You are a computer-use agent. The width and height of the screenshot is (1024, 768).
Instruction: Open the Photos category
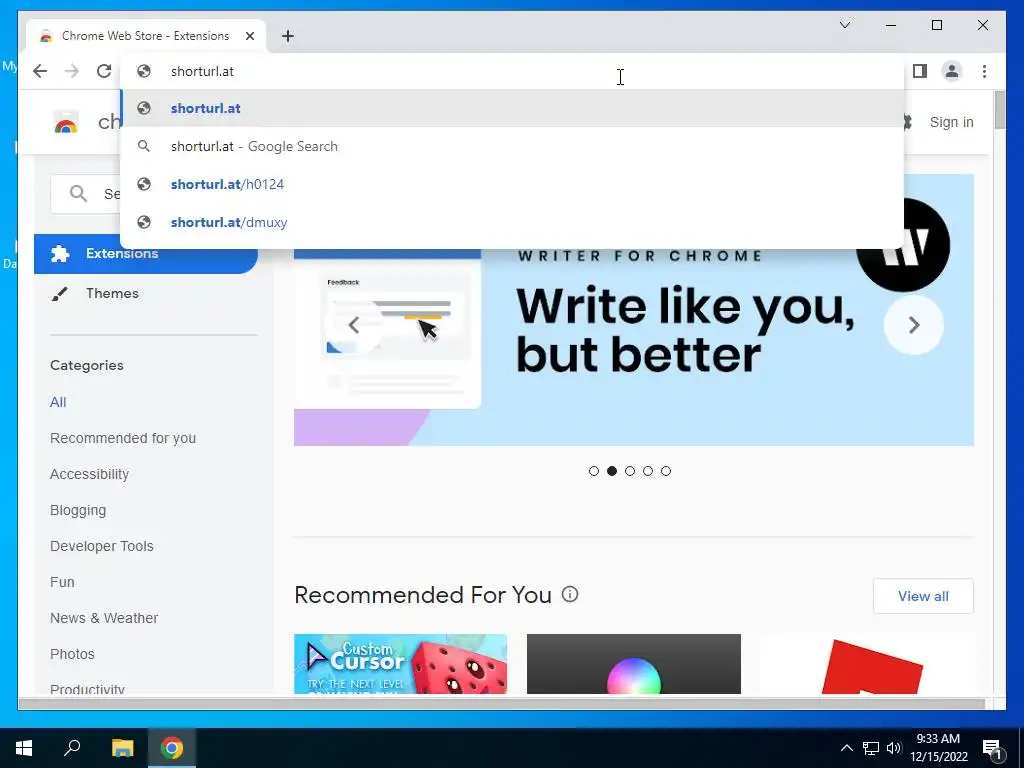[x=72, y=654]
